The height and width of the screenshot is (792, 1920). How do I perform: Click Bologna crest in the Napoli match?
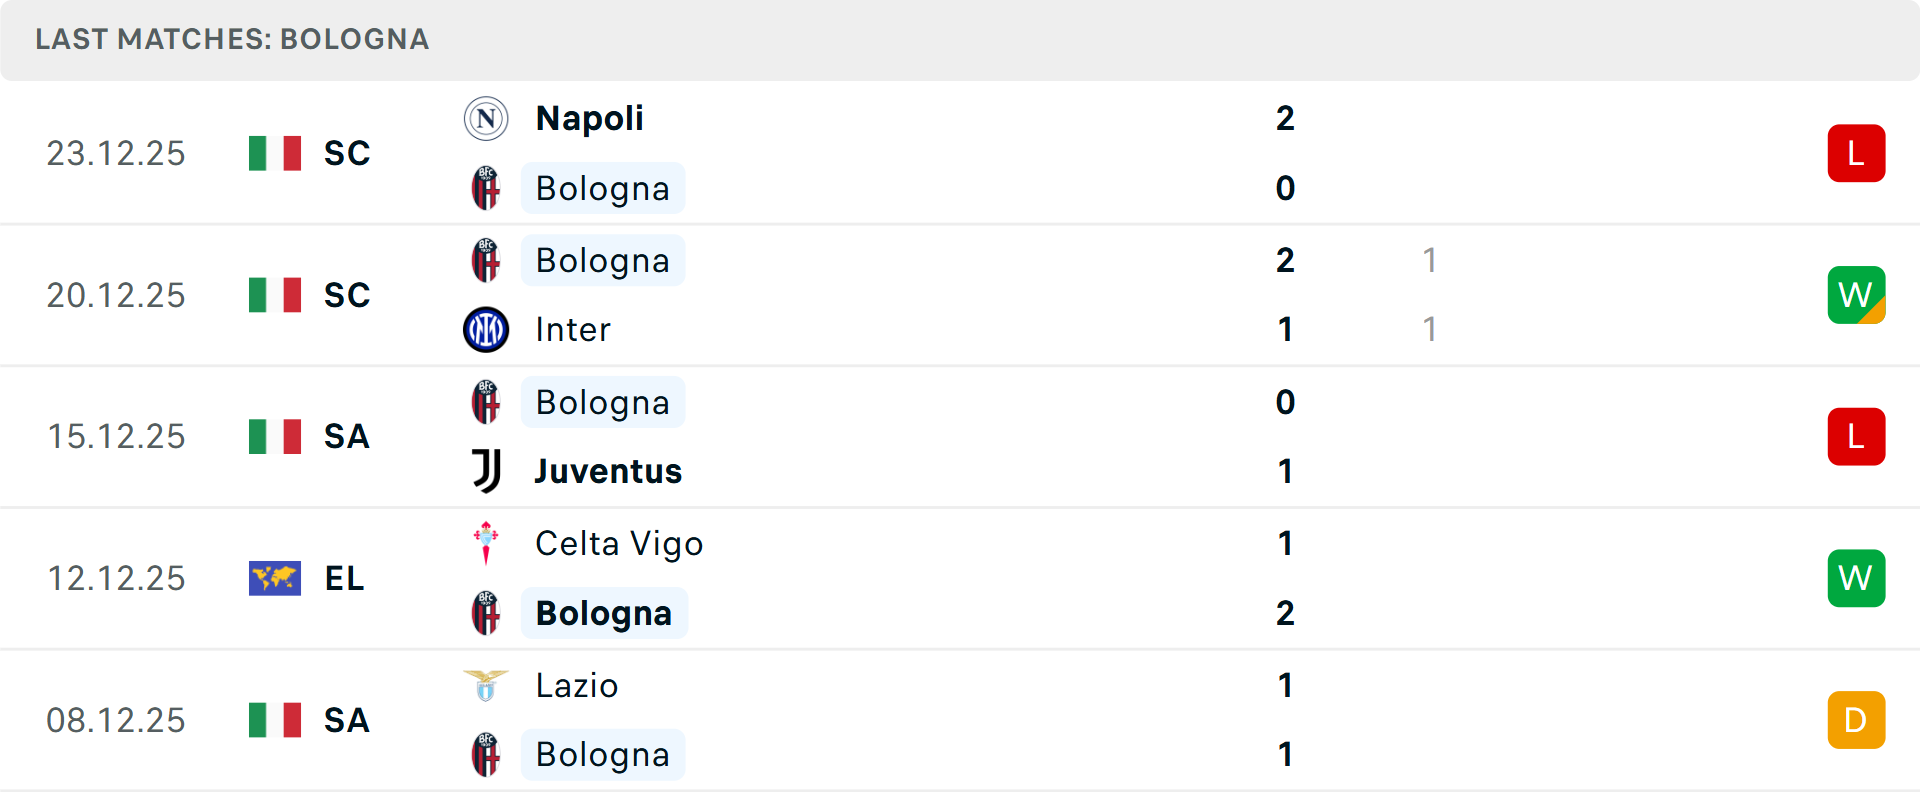click(x=486, y=188)
